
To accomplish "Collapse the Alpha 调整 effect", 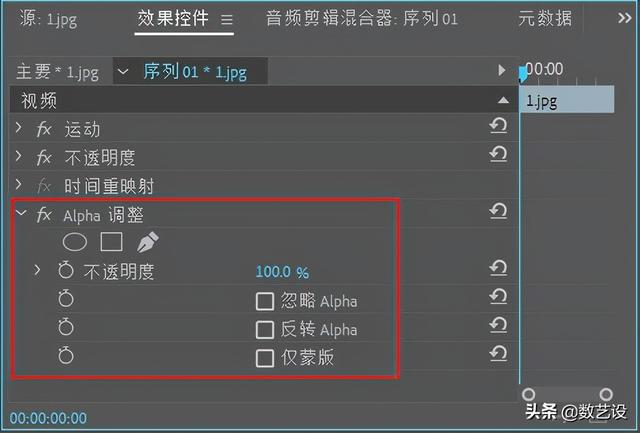I will (x=20, y=214).
